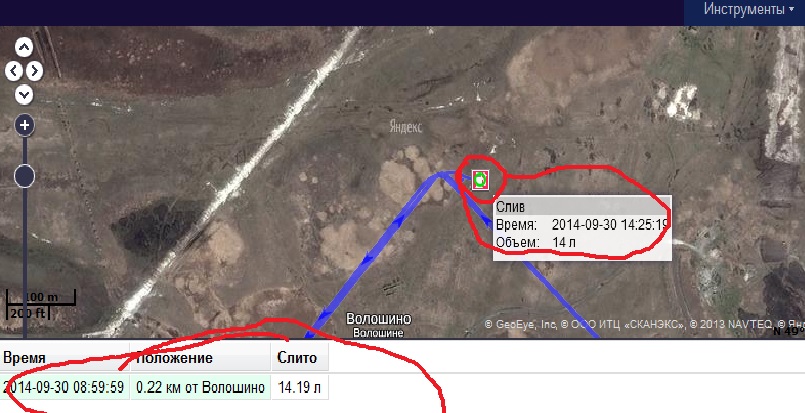This screenshot has width=805, height=413.
Task: Pan the map down with arrow button
Action: click(x=24, y=95)
